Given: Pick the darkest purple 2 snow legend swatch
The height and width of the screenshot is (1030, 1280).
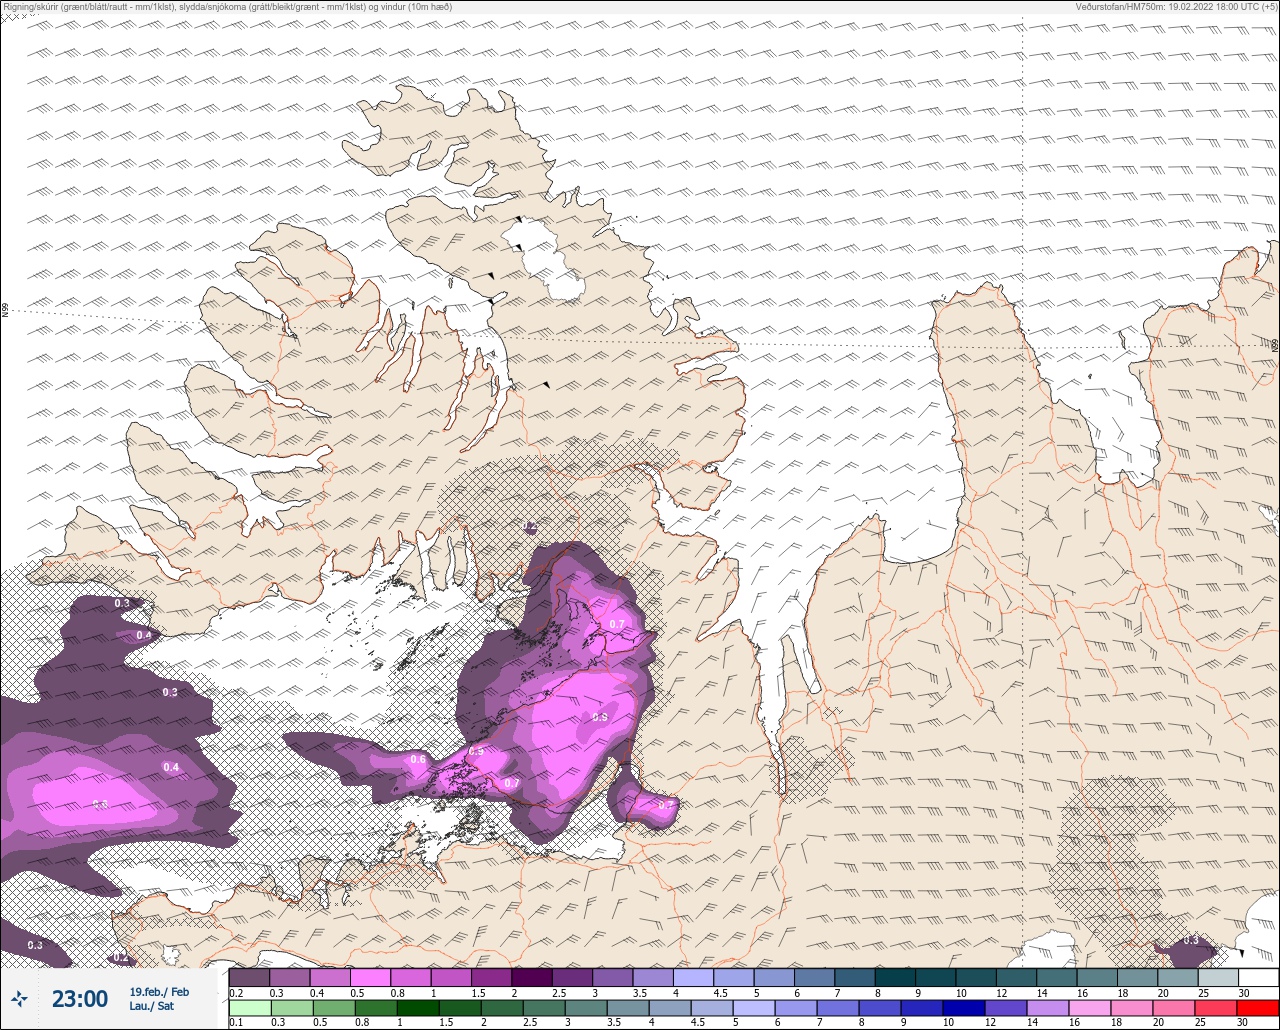Looking at the screenshot, I should tap(532, 977).
